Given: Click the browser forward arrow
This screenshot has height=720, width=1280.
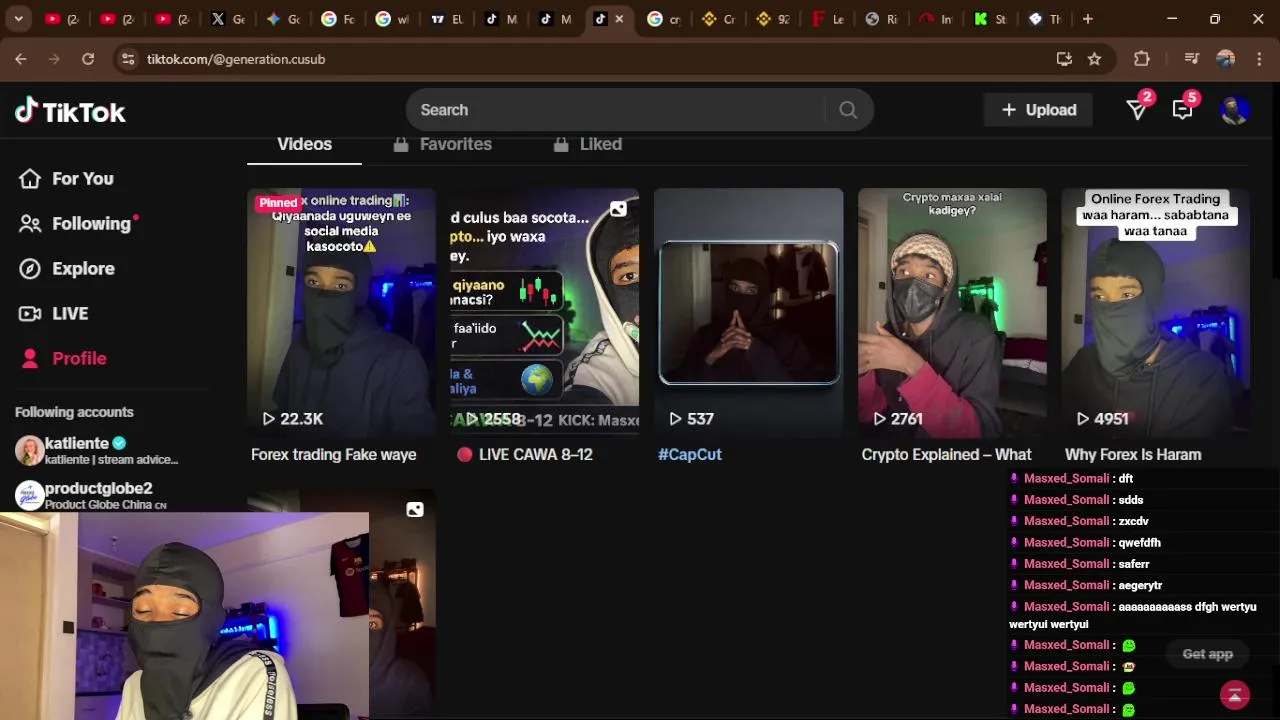Looking at the screenshot, I should pyautogui.click(x=54, y=59).
